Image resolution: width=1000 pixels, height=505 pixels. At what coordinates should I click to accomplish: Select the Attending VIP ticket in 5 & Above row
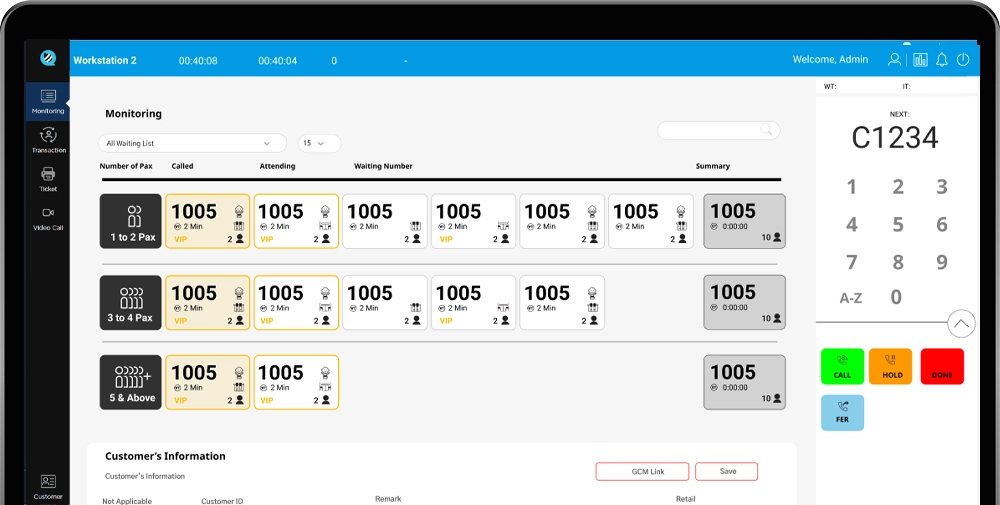pos(296,382)
